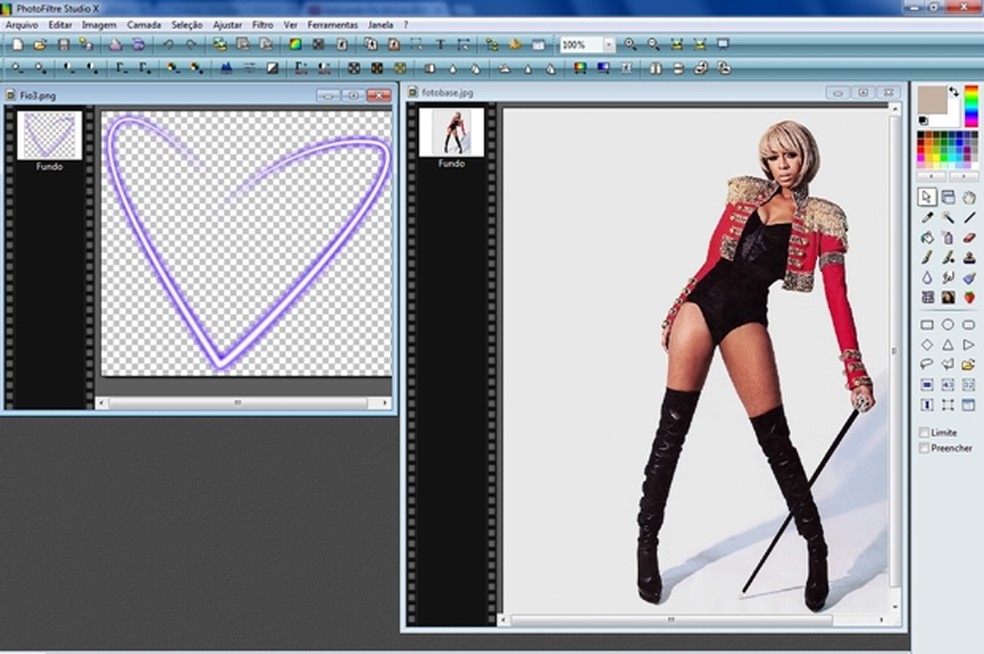Click the Full screen monitor icon

[x=723, y=45]
